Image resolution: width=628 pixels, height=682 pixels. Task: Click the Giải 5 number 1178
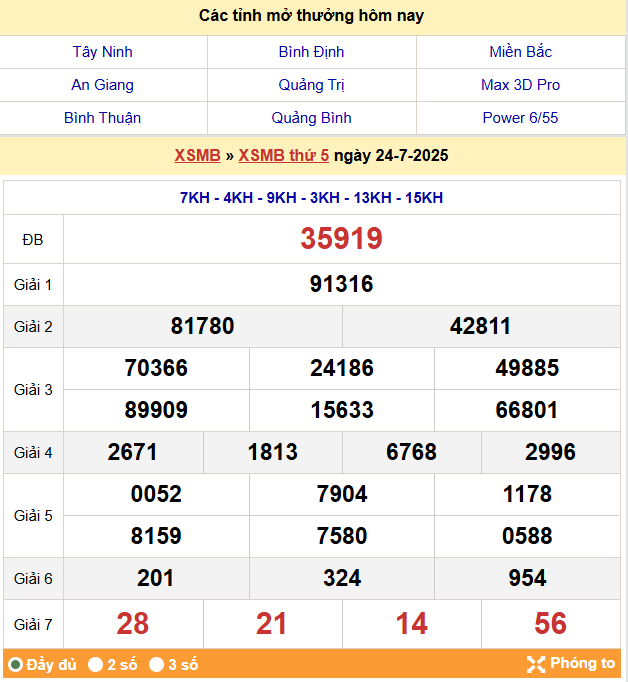point(527,494)
